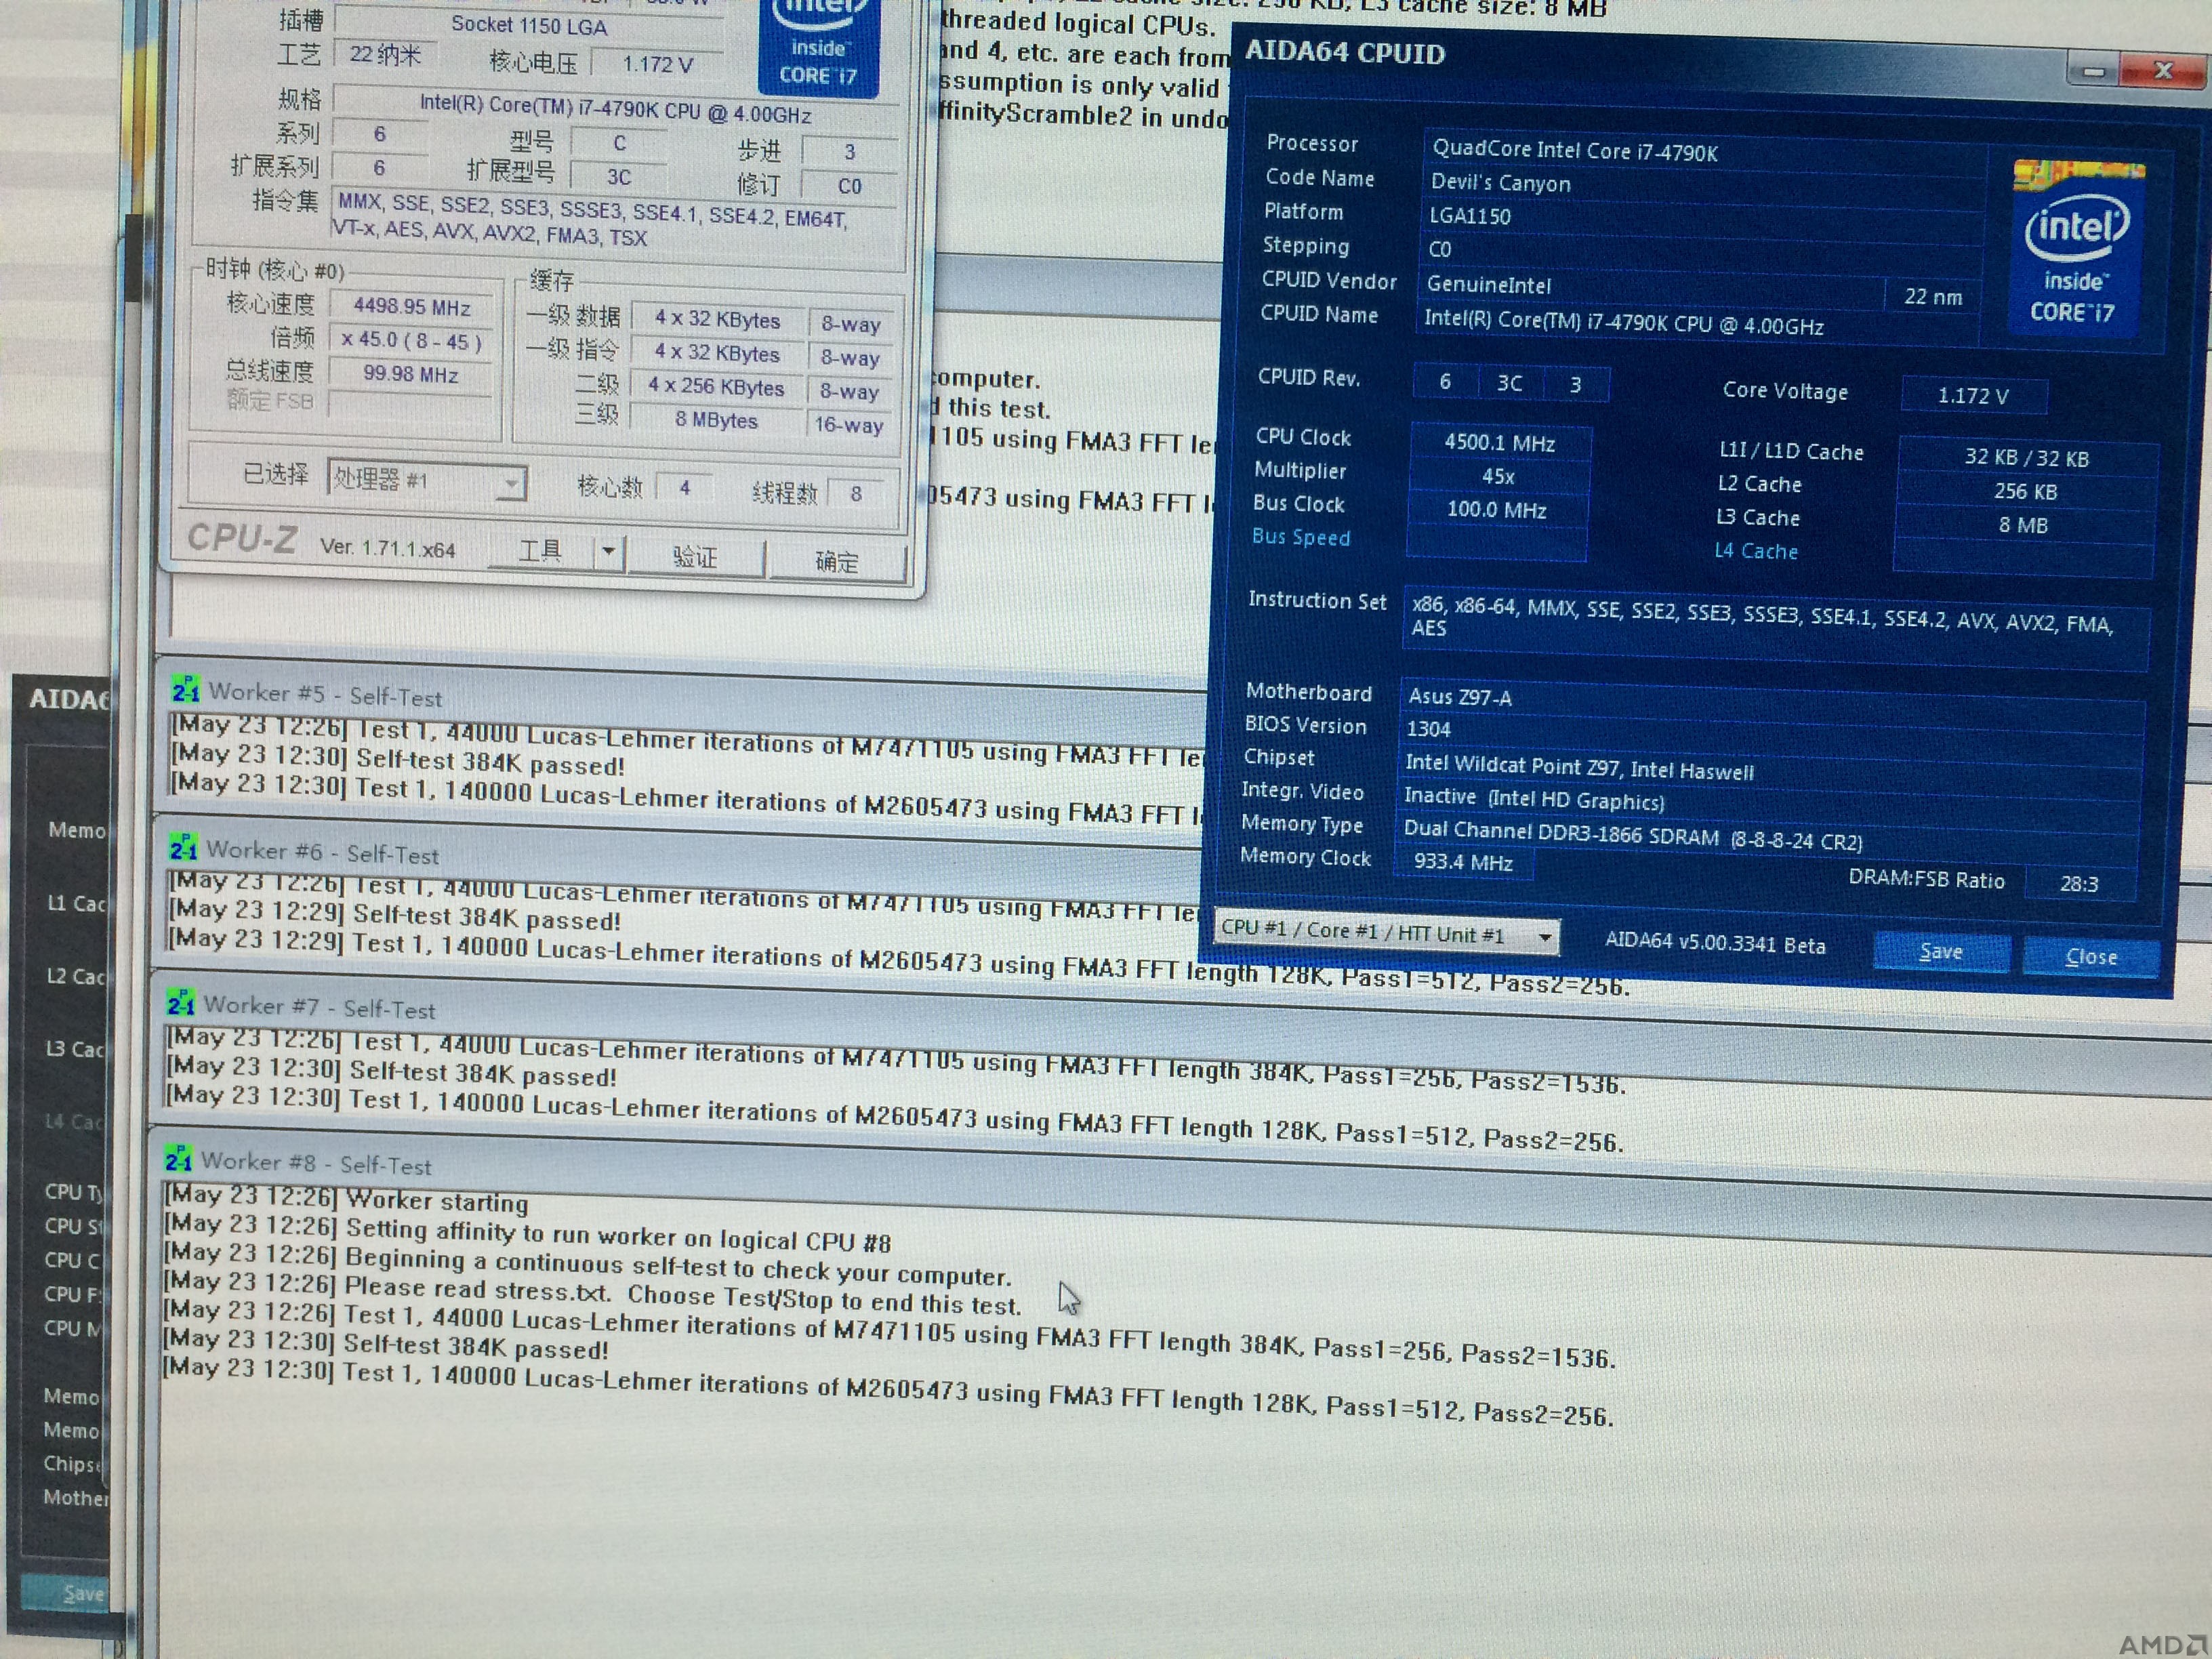This screenshot has height=1659, width=2212.
Task: Click the Worker #8 Self-Test window icon
Action: [x=178, y=1158]
